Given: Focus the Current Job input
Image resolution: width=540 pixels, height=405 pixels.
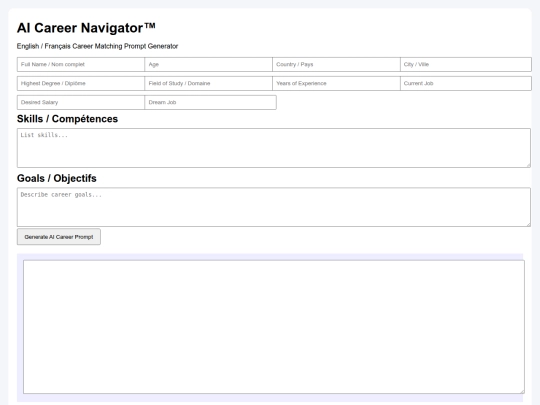Looking at the screenshot, I should 466,83.
